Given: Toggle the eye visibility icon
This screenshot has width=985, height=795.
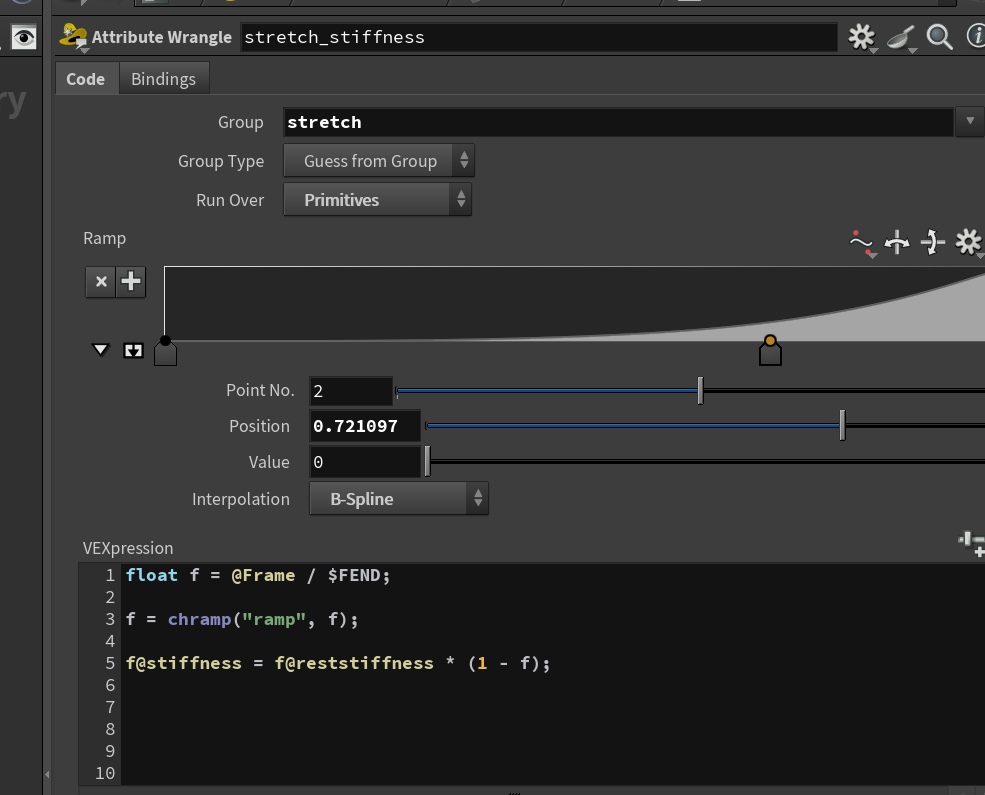Looking at the screenshot, I should (24, 38).
